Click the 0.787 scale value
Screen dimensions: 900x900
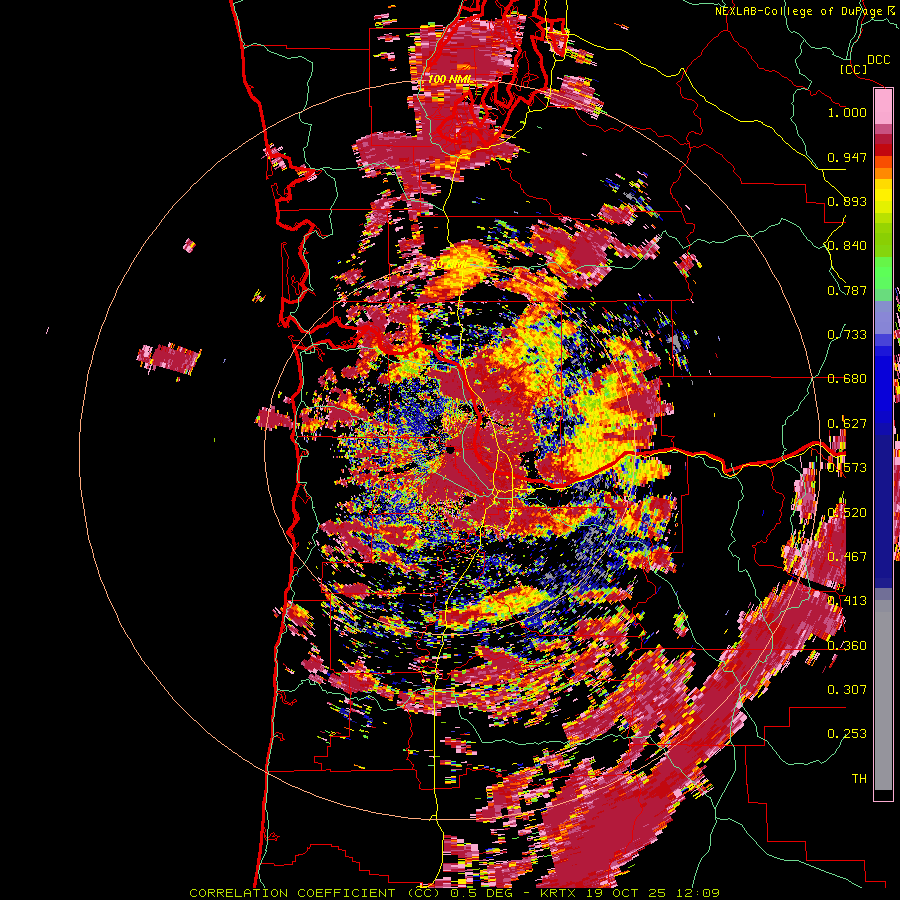click(847, 290)
